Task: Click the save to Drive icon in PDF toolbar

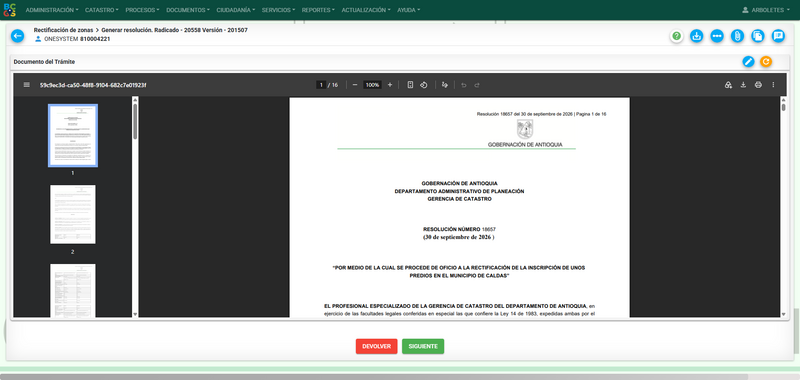Action: [x=729, y=85]
